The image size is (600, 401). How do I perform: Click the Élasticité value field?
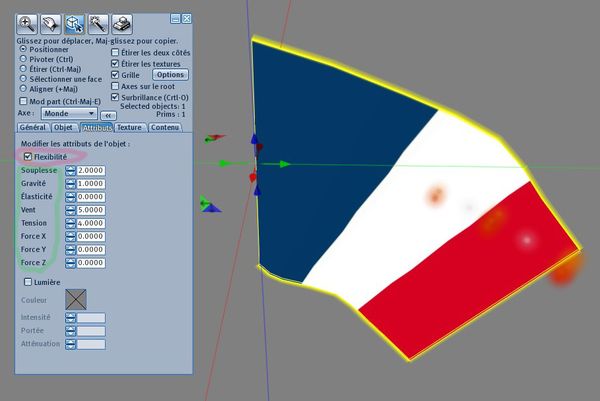point(91,197)
